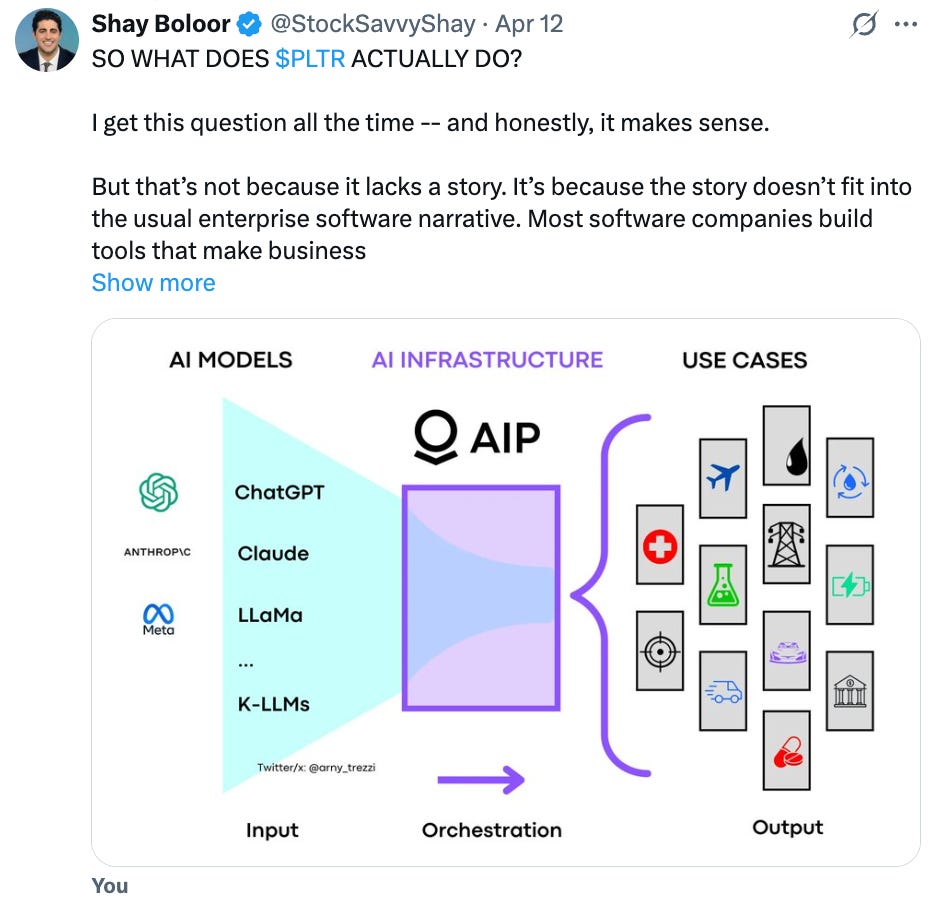
Task: Expand the post with Show more
Action: (x=154, y=283)
